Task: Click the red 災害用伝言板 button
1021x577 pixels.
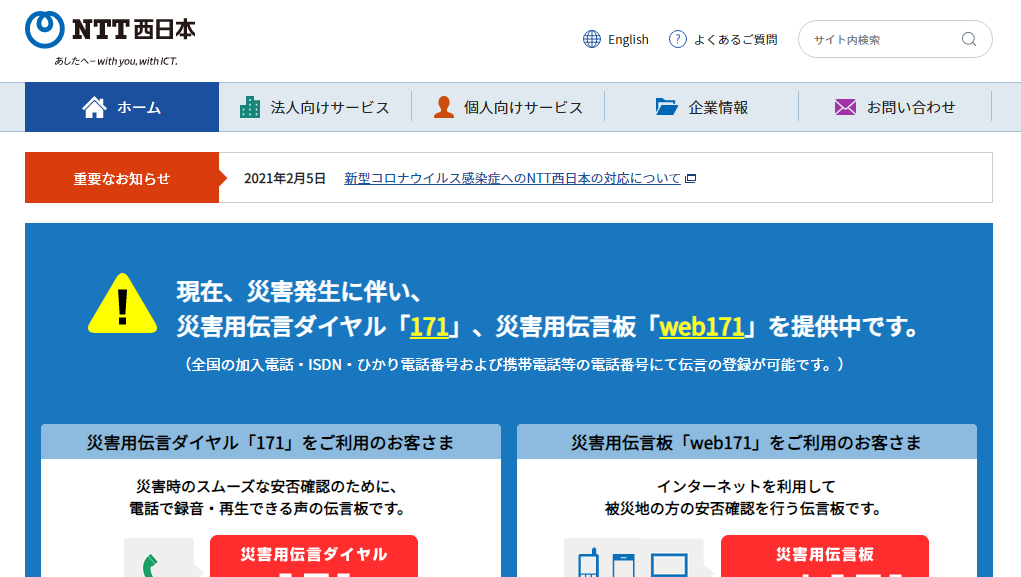Action: (x=825, y=556)
